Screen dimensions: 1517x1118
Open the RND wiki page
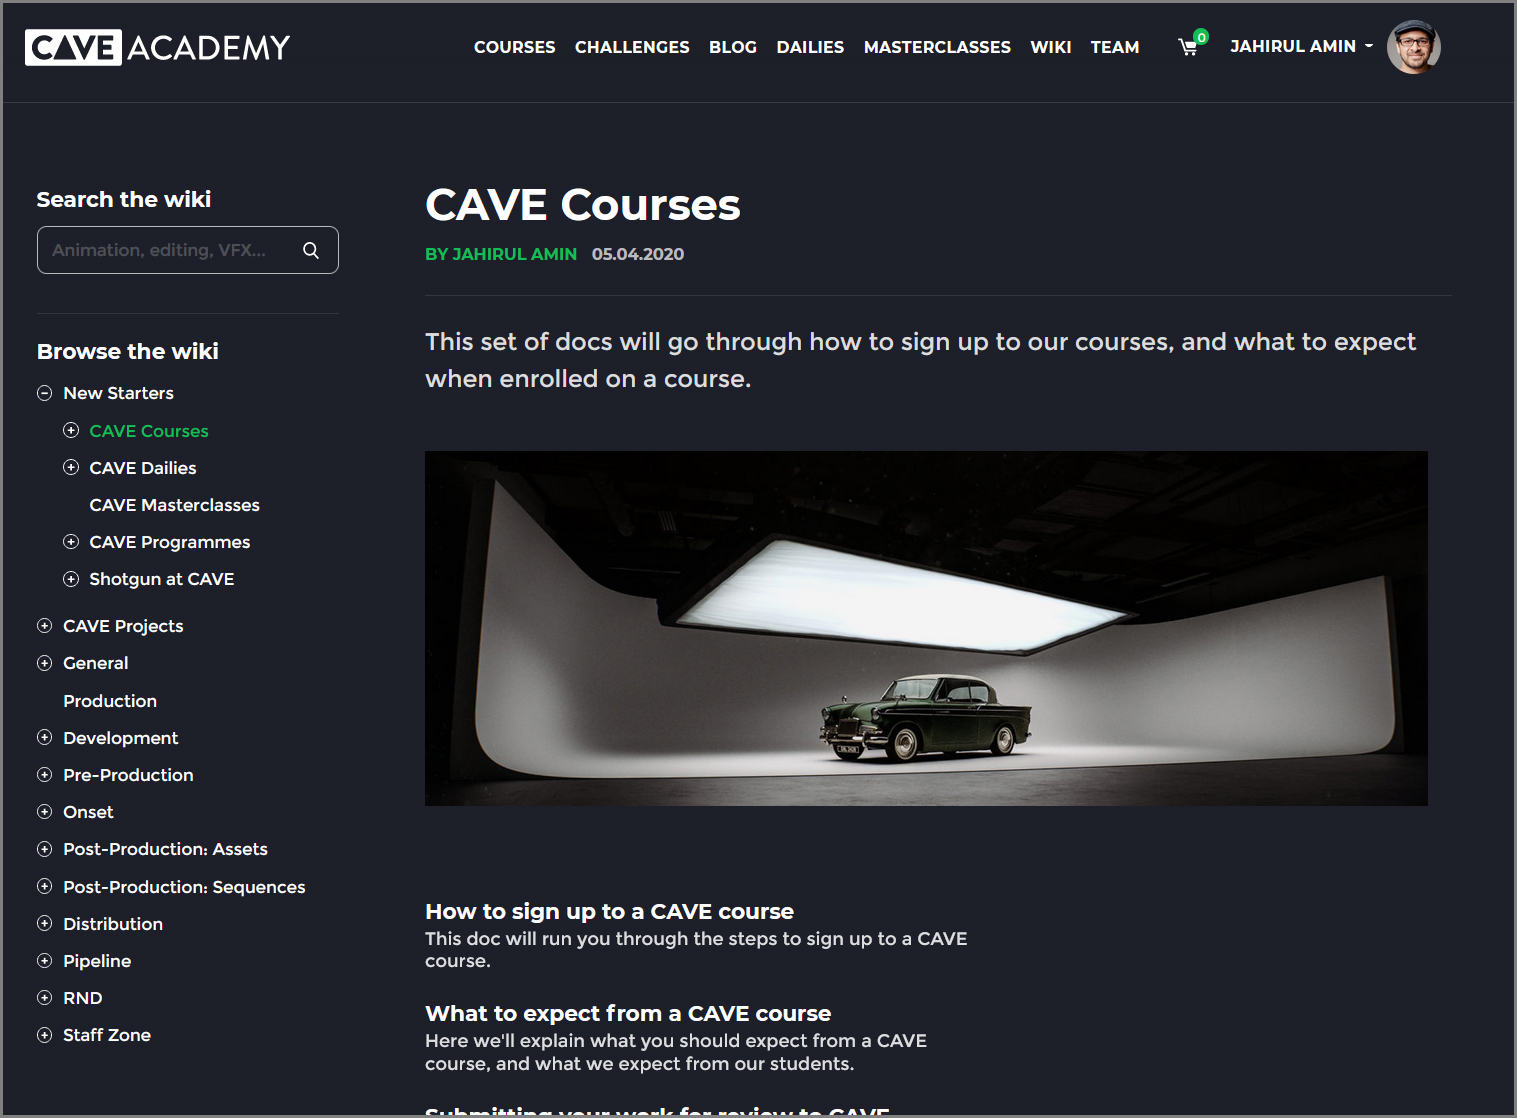(83, 998)
